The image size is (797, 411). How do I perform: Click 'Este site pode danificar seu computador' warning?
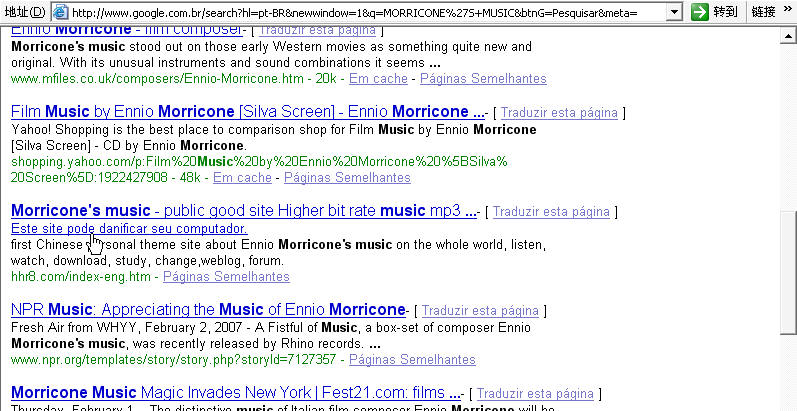(129, 228)
